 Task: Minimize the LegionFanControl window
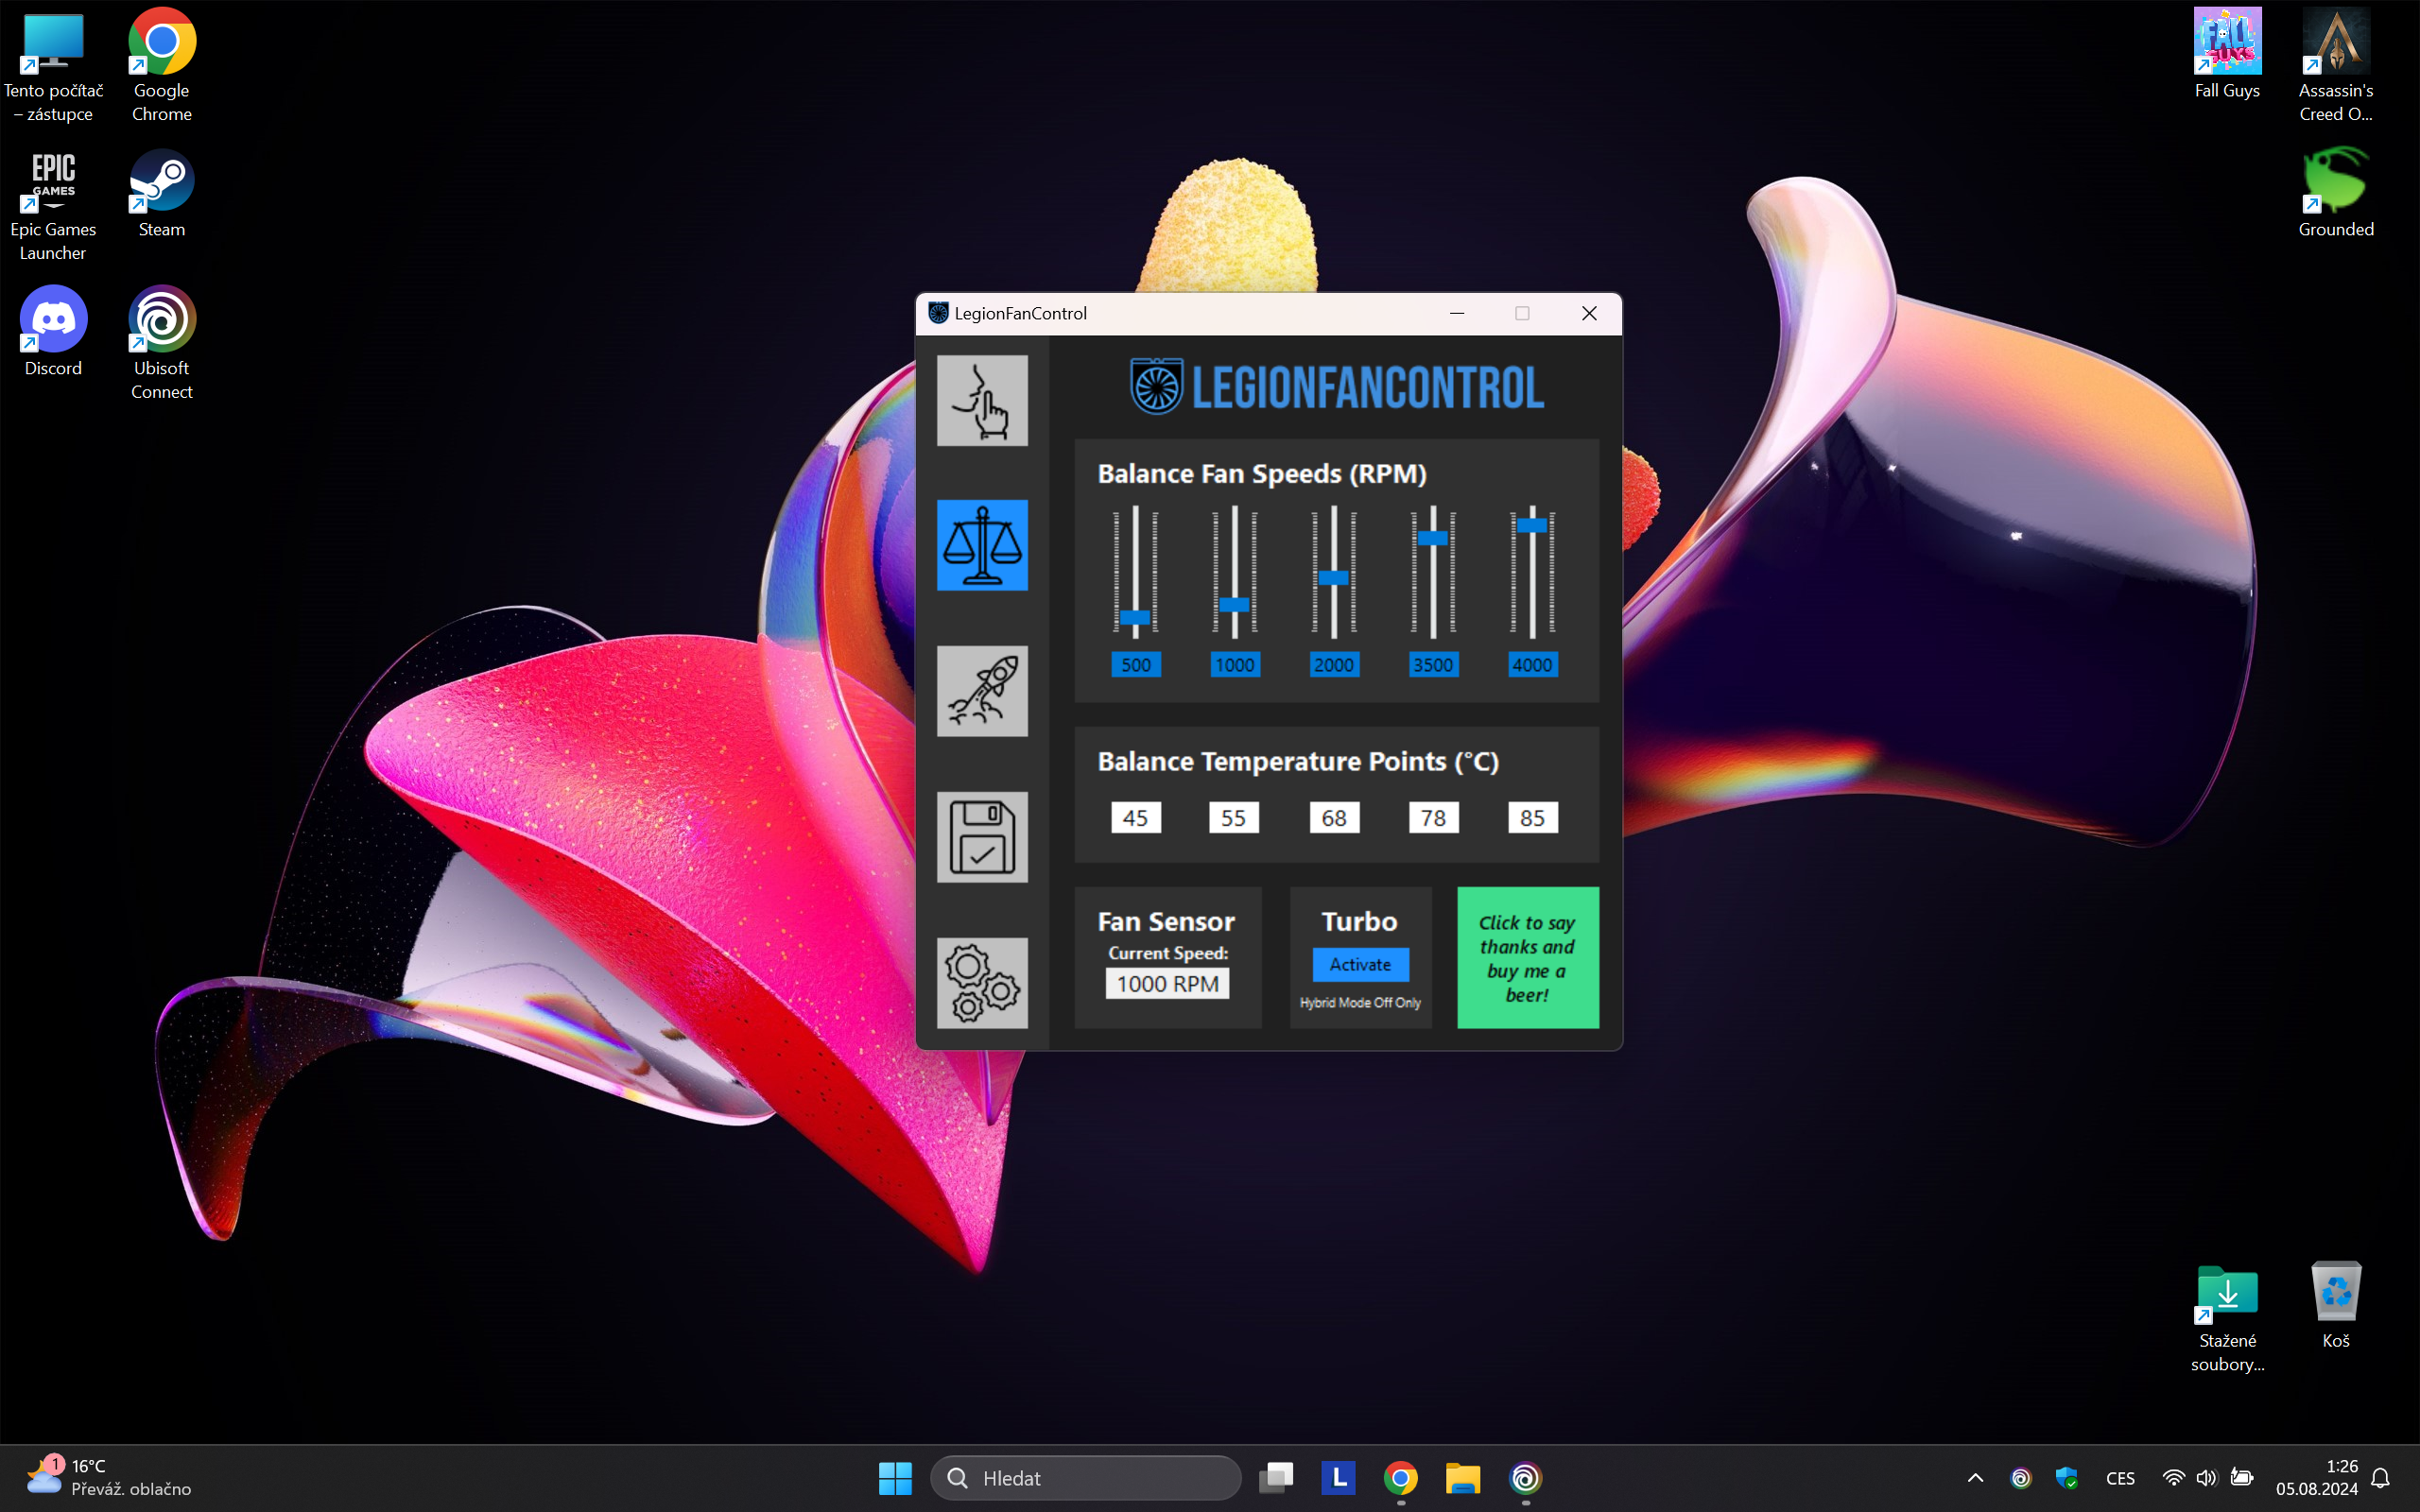pos(1457,313)
